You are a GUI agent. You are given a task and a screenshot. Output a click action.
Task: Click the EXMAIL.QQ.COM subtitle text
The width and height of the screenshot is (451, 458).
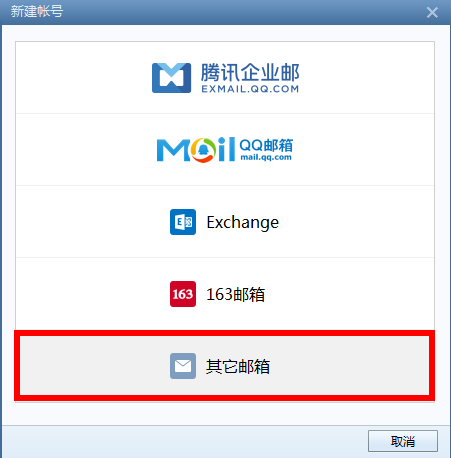pyautogui.click(x=250, y=89)
